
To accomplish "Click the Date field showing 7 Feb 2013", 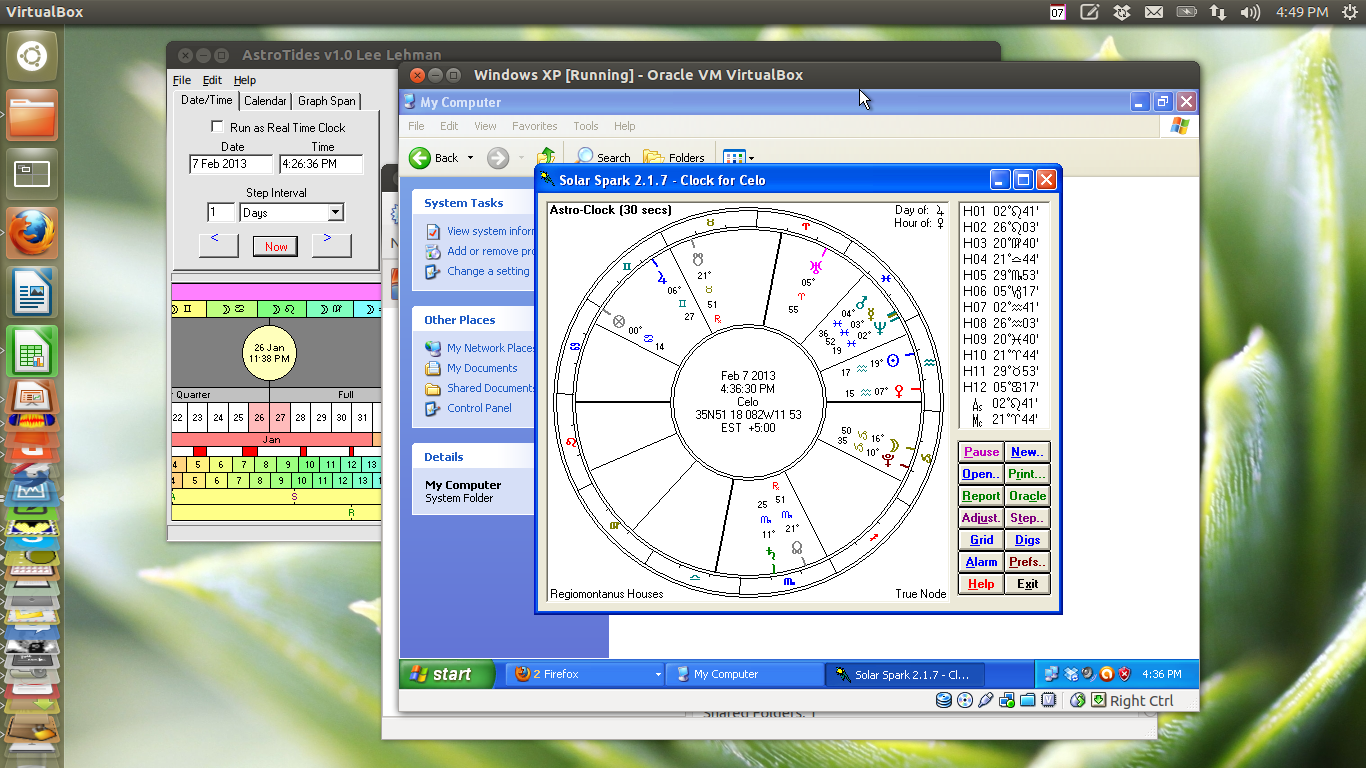I will point(230,163).
